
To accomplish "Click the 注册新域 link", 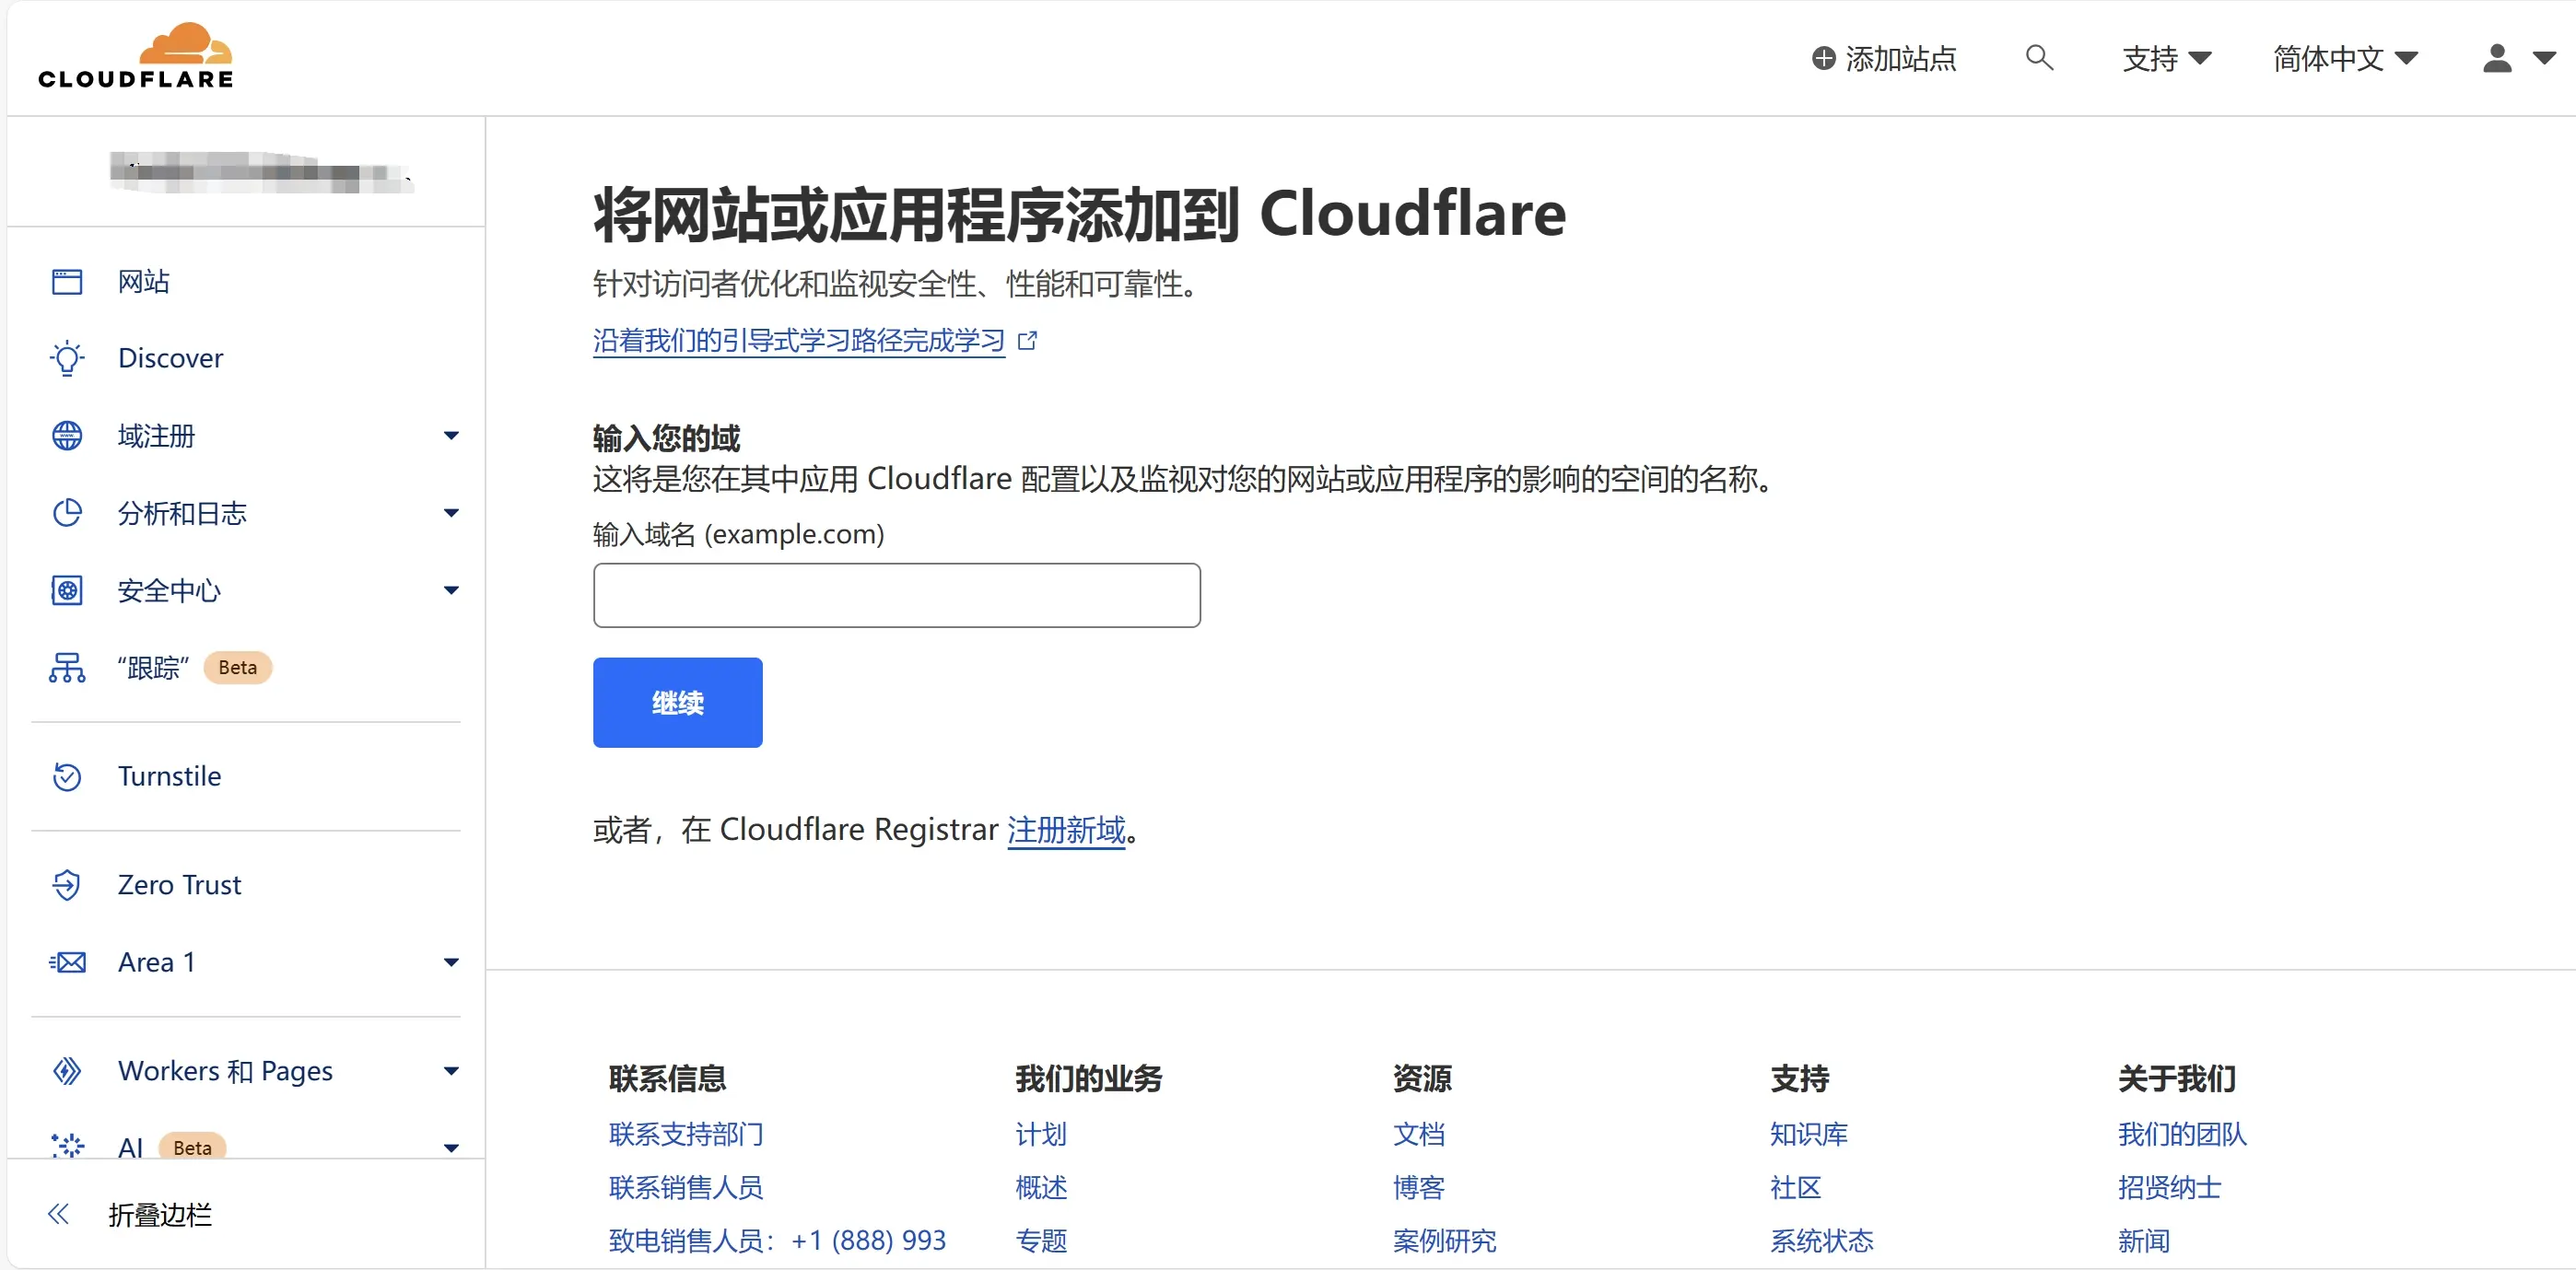I will click(1066, 830).
